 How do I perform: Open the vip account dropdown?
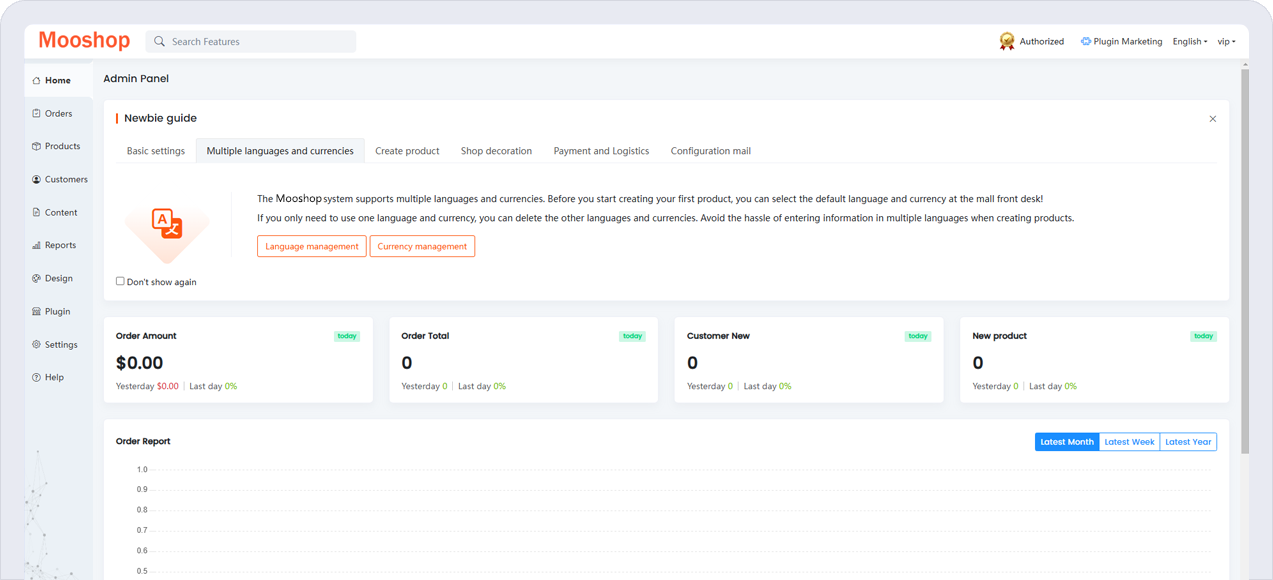1226,42
